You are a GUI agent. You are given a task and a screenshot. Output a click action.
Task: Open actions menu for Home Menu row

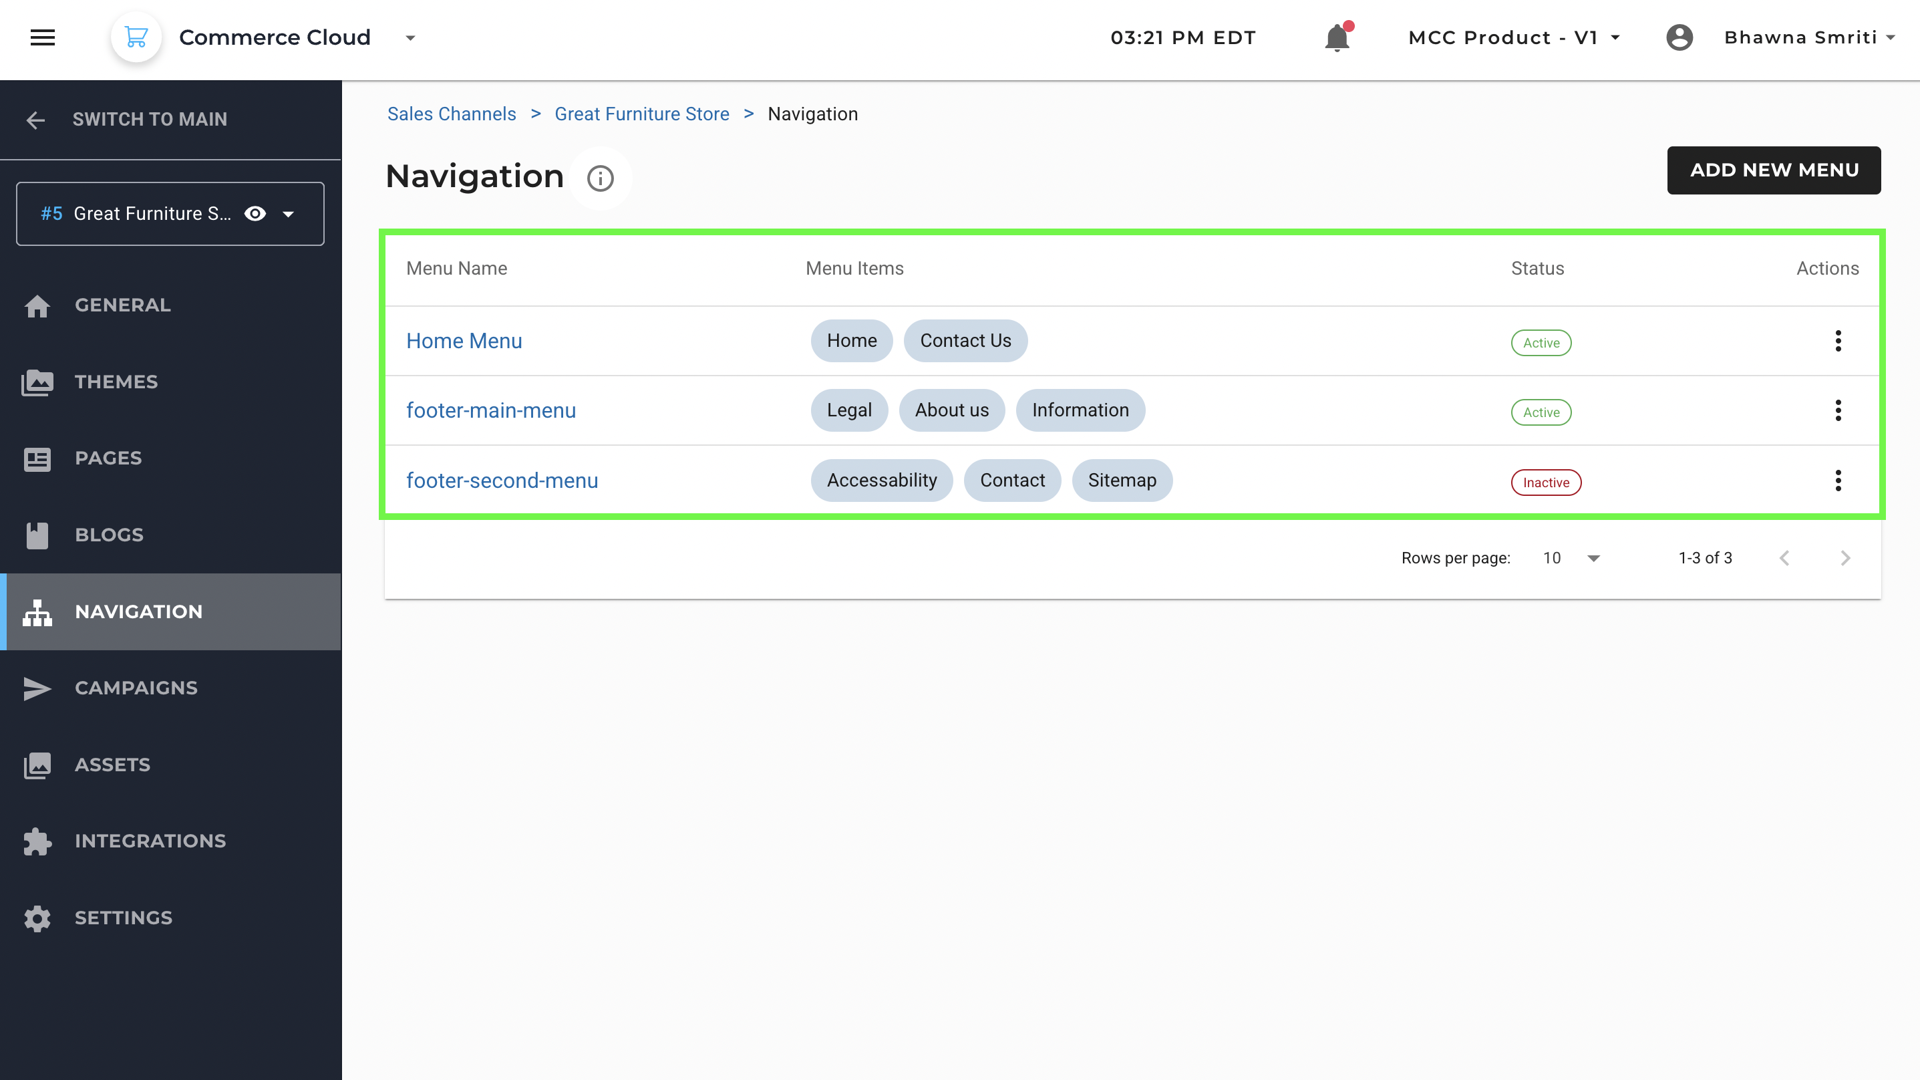(x=1838, y=341)
